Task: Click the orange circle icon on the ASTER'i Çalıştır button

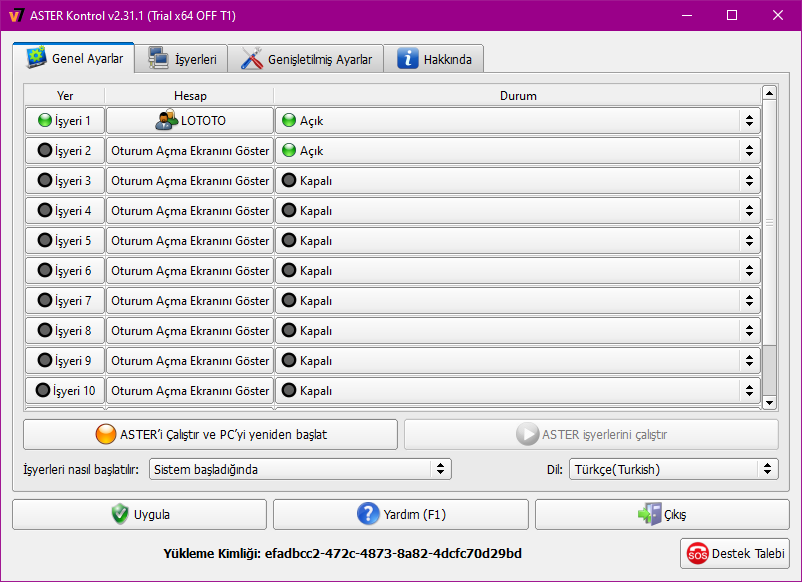Action: click(x=106, y=434)
